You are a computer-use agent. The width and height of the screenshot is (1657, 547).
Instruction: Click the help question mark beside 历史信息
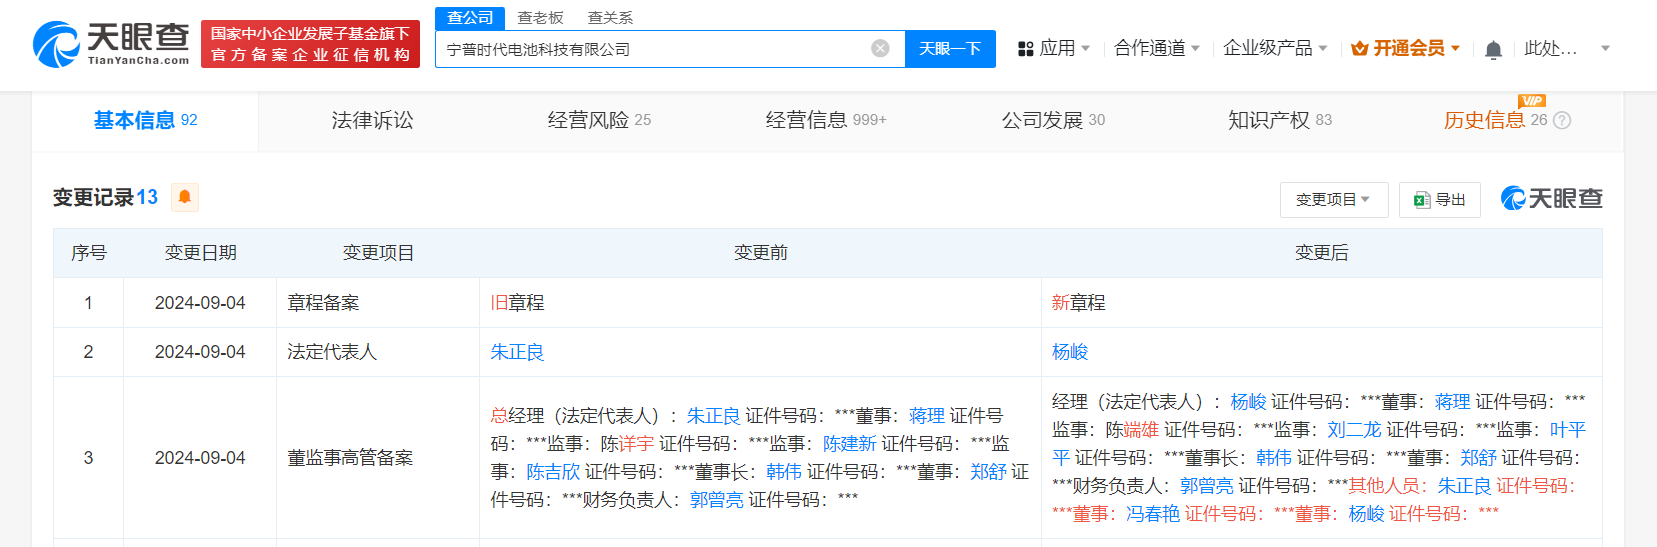[x=1562, y=121]
